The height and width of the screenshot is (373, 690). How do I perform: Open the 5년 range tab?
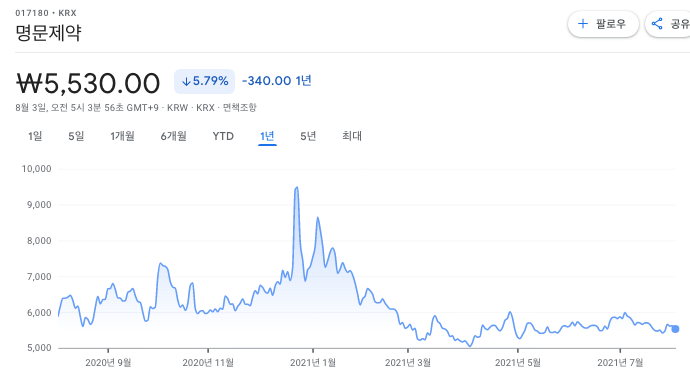[308, 136]
